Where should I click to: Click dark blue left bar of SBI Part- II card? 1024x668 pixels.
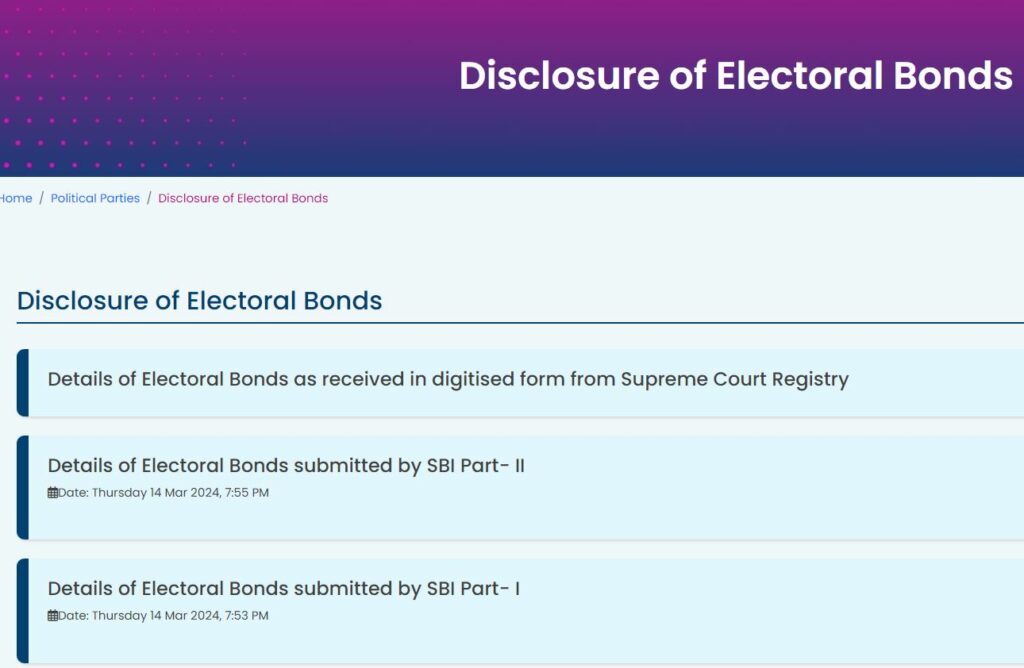pyautogui.click(x=23, y=487)
